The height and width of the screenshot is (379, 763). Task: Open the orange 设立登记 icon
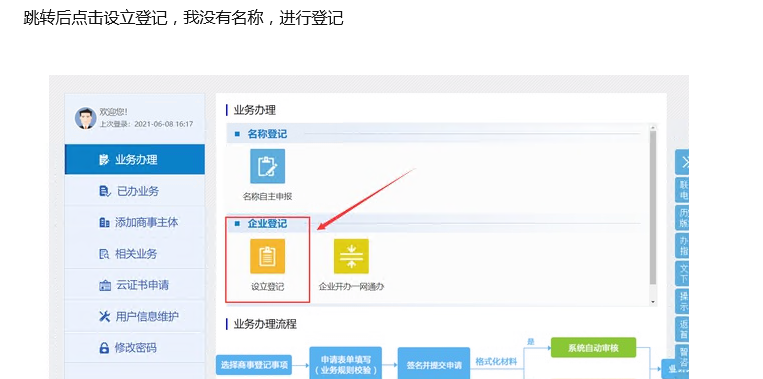[267, 256]
